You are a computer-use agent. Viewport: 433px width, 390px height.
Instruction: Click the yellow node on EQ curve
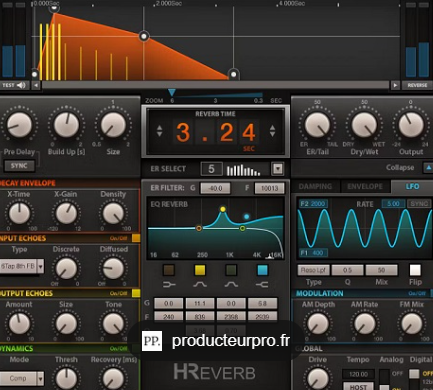223,209
